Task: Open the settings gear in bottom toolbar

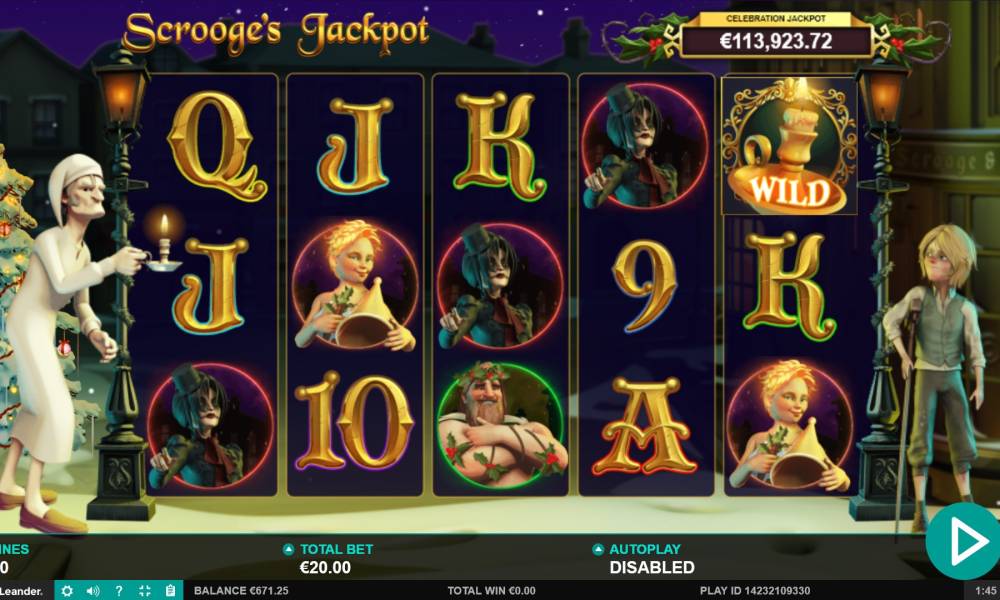Action: (x=67, y=590)
